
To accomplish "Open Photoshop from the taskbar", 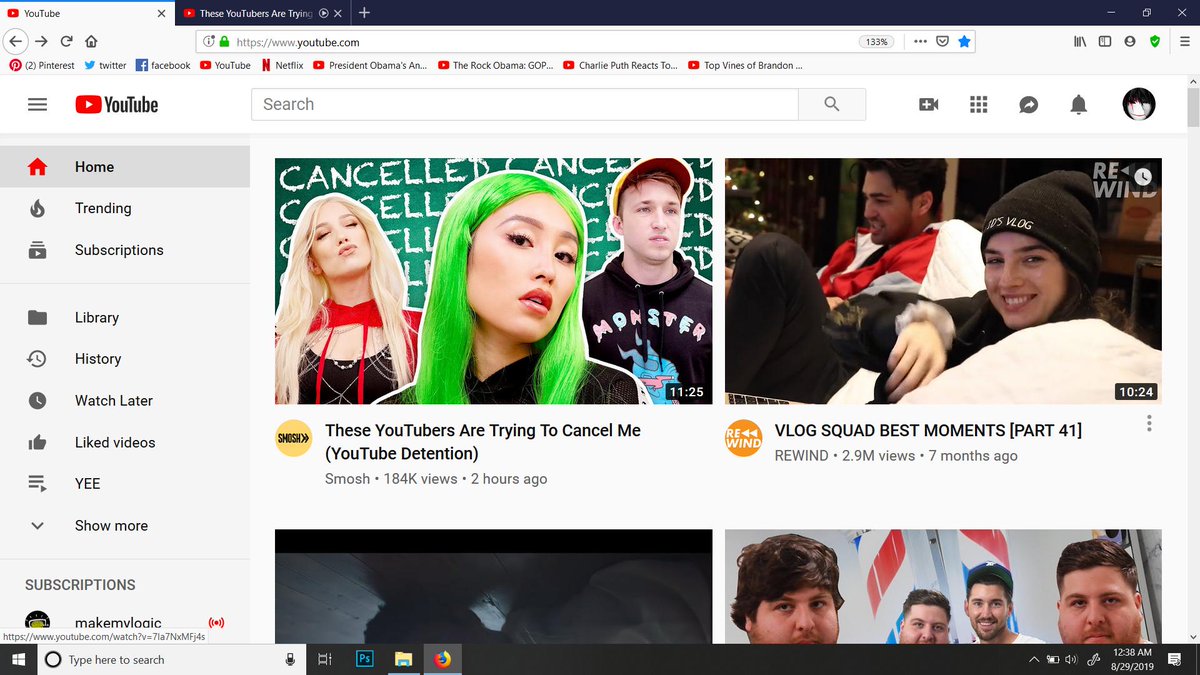I will pyautogui.click(x=364, y=659).
